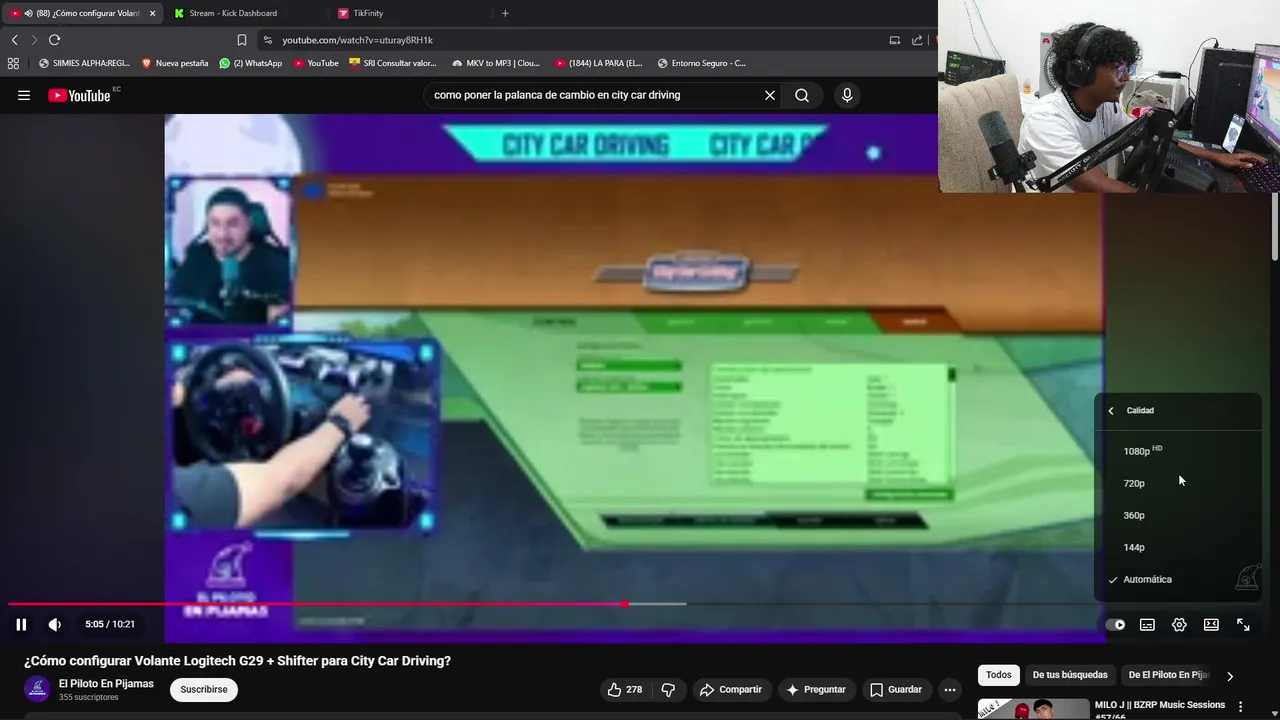Screen dimensions: 1280x720
Task: Toggle subtitles in player controls
Action: 1147,625
